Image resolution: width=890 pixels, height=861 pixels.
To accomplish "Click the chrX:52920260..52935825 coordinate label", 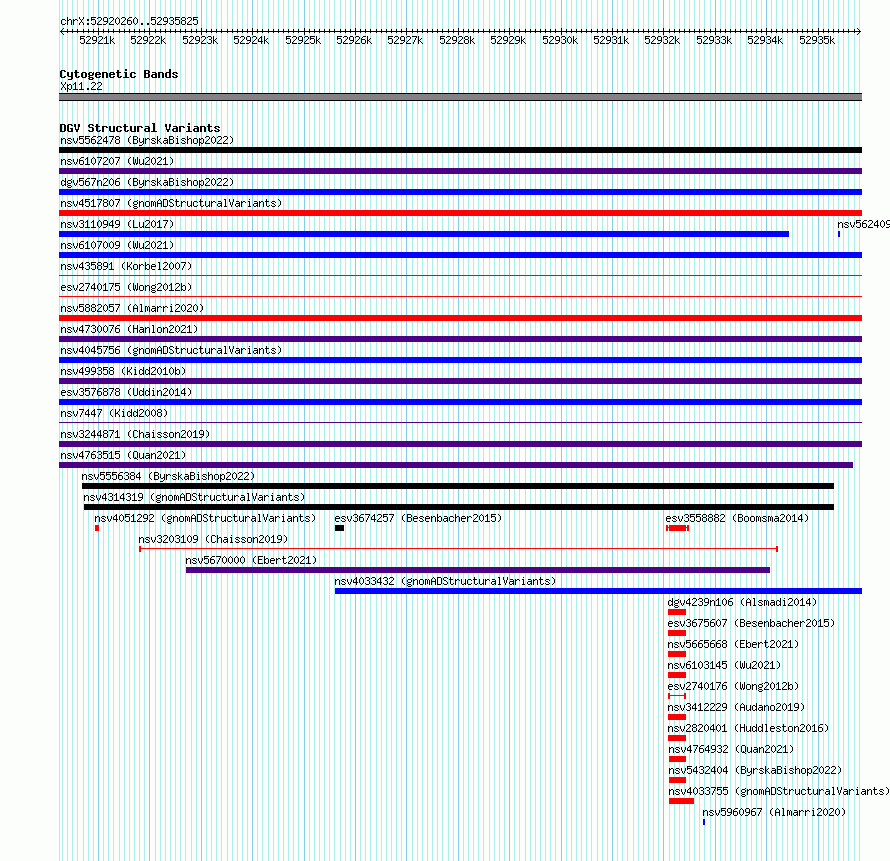I will pos(129,21).
